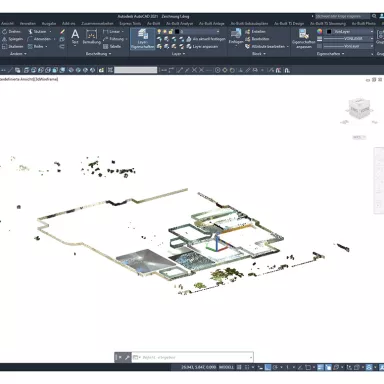
Task: Click the search field in title bar
Action: coord(342,16)
